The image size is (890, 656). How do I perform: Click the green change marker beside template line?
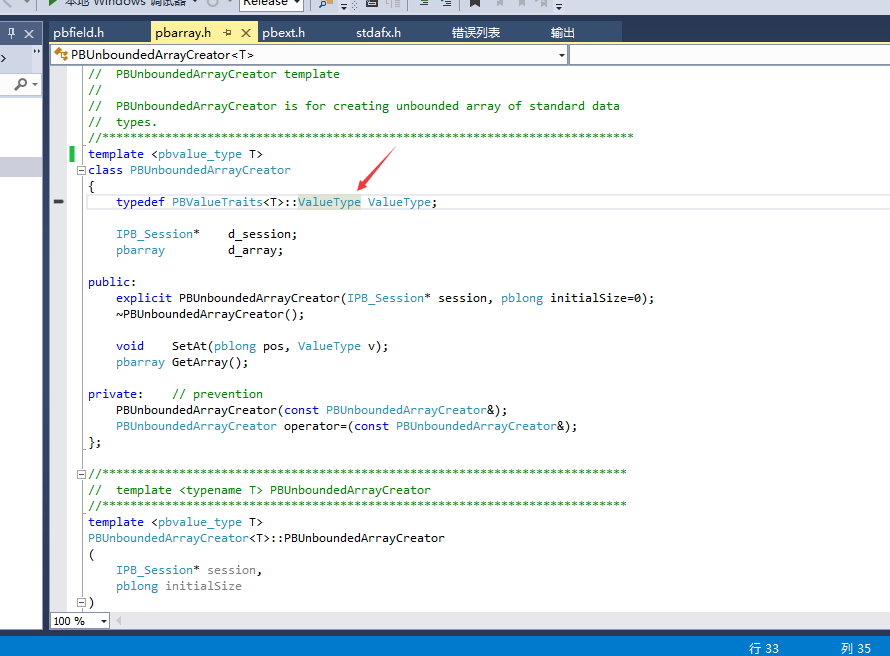click(x=72, y=154)
